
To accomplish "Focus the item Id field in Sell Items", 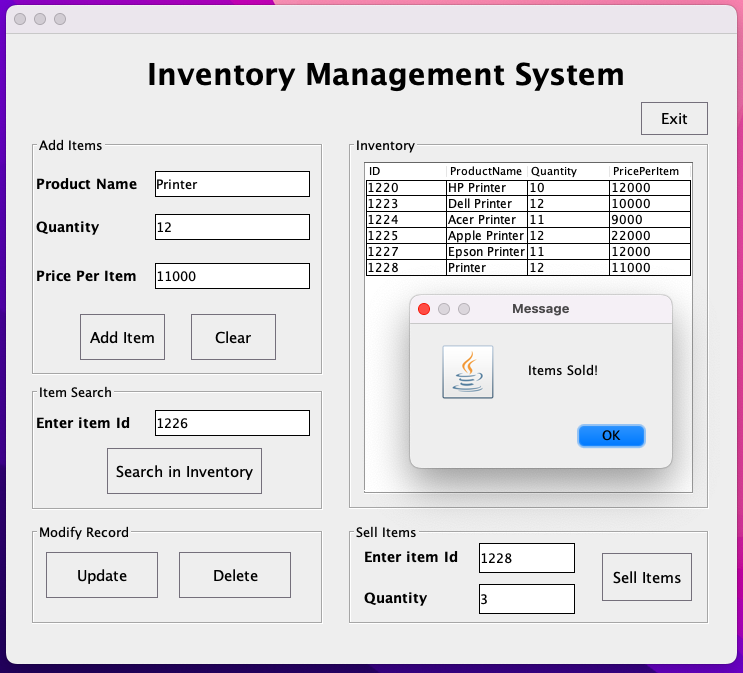I will (x=527, y=558).
